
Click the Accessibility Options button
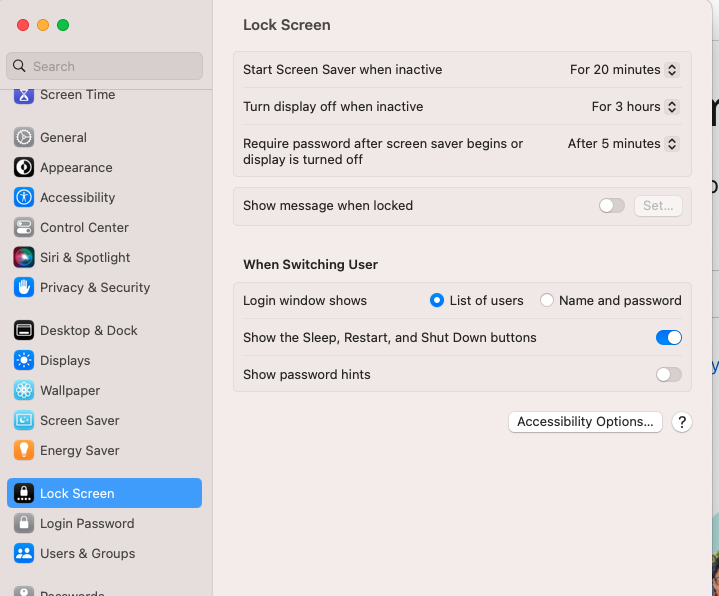[x=585, y=422]
